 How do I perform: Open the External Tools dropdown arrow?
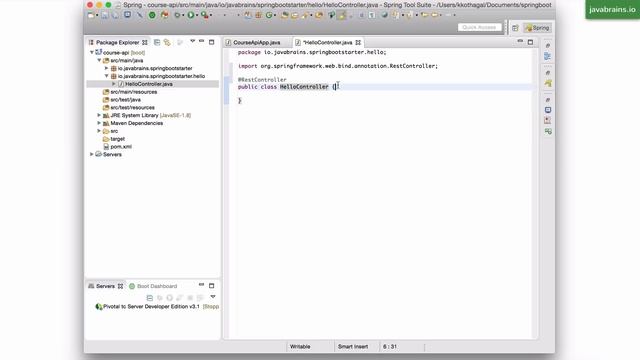pyautogui.click(x=211, y=16)
